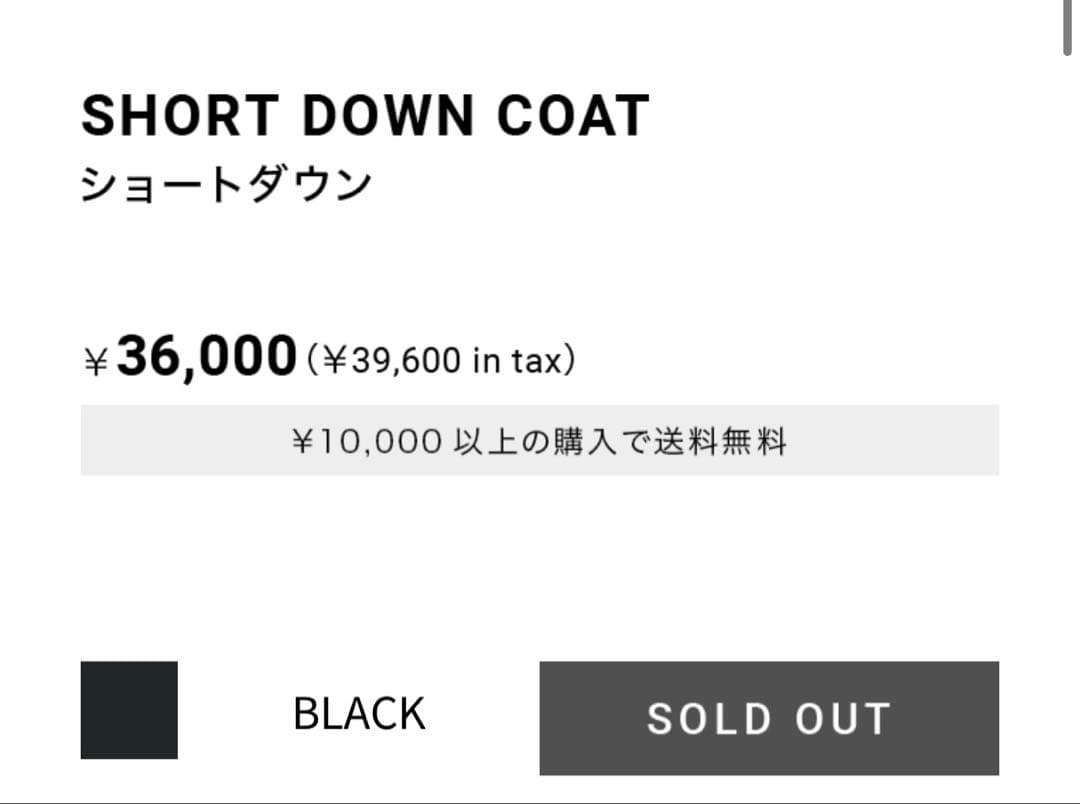
Task: Click the in tax label text
Action: pyautogui.click(x=520, y=360)
